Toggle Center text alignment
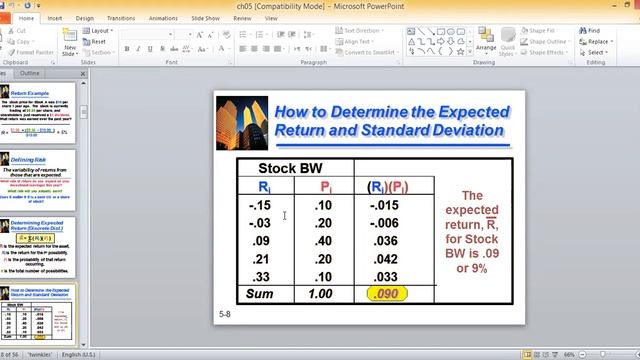This screenshot has height=360, width=640. tap(254, 49)
